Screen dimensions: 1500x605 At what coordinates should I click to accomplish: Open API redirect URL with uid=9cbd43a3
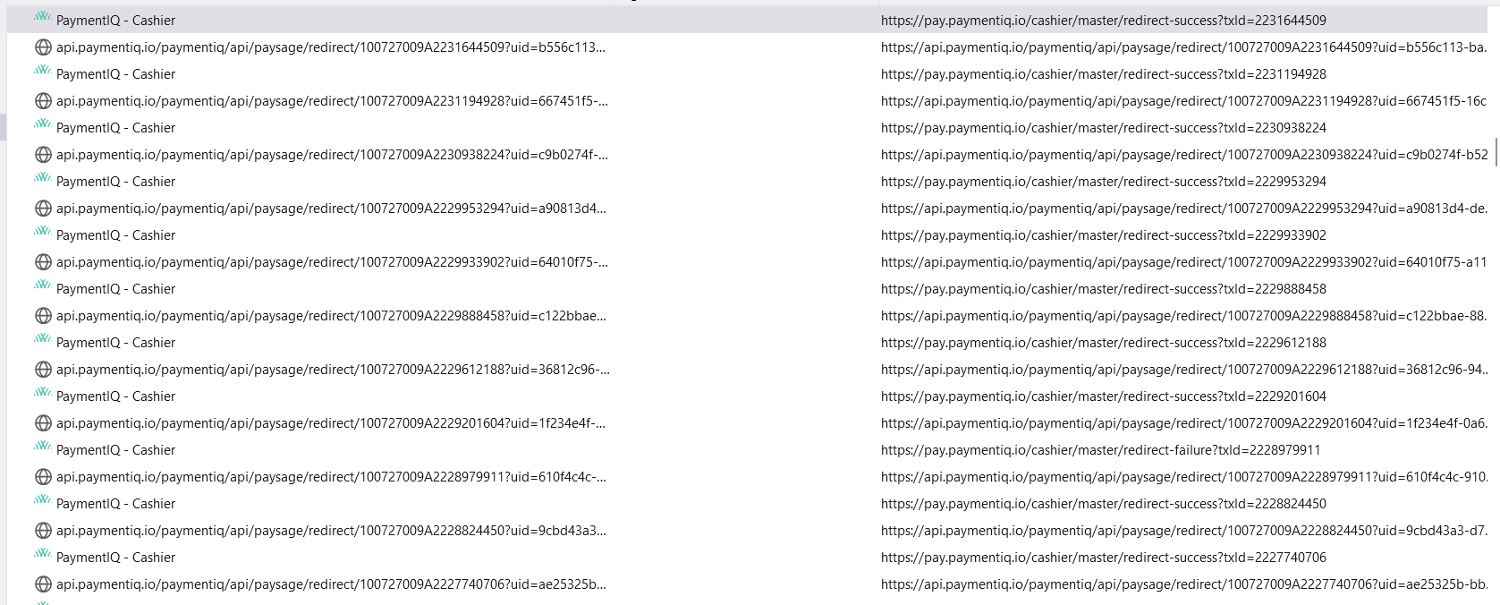pos(1185,530)
